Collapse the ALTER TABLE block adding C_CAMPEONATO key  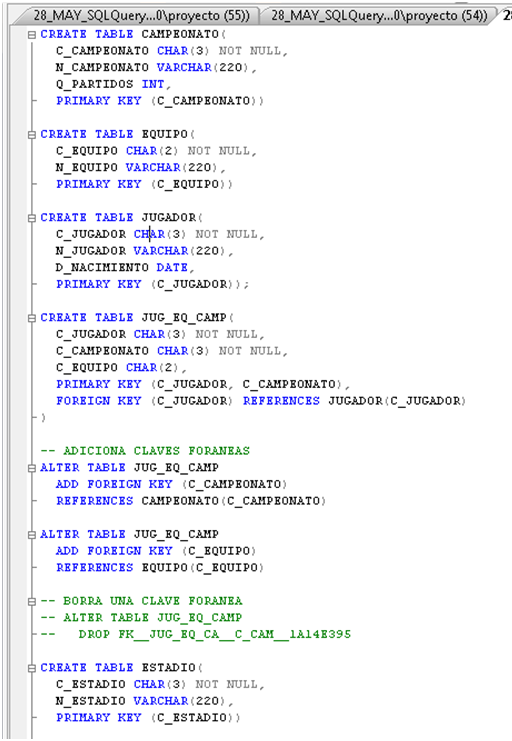click(32, 468)
